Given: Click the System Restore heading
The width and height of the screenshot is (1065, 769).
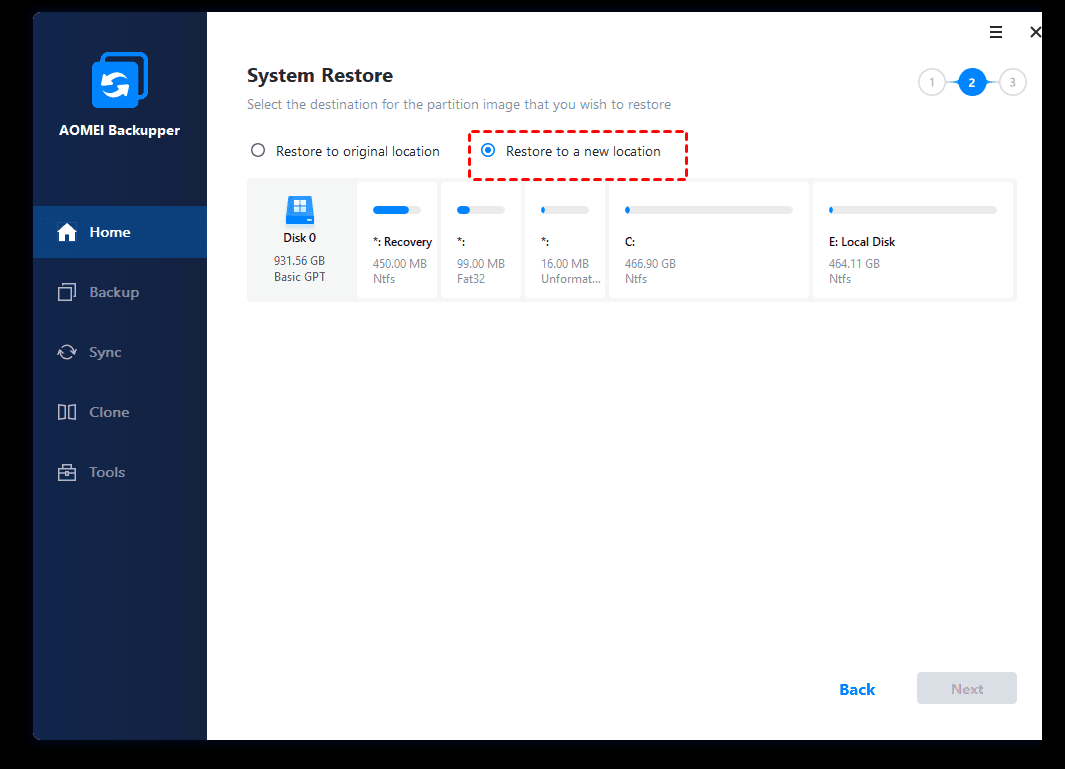Looking at the screenshot, I should pyautogui.click(x=320, y=75).
